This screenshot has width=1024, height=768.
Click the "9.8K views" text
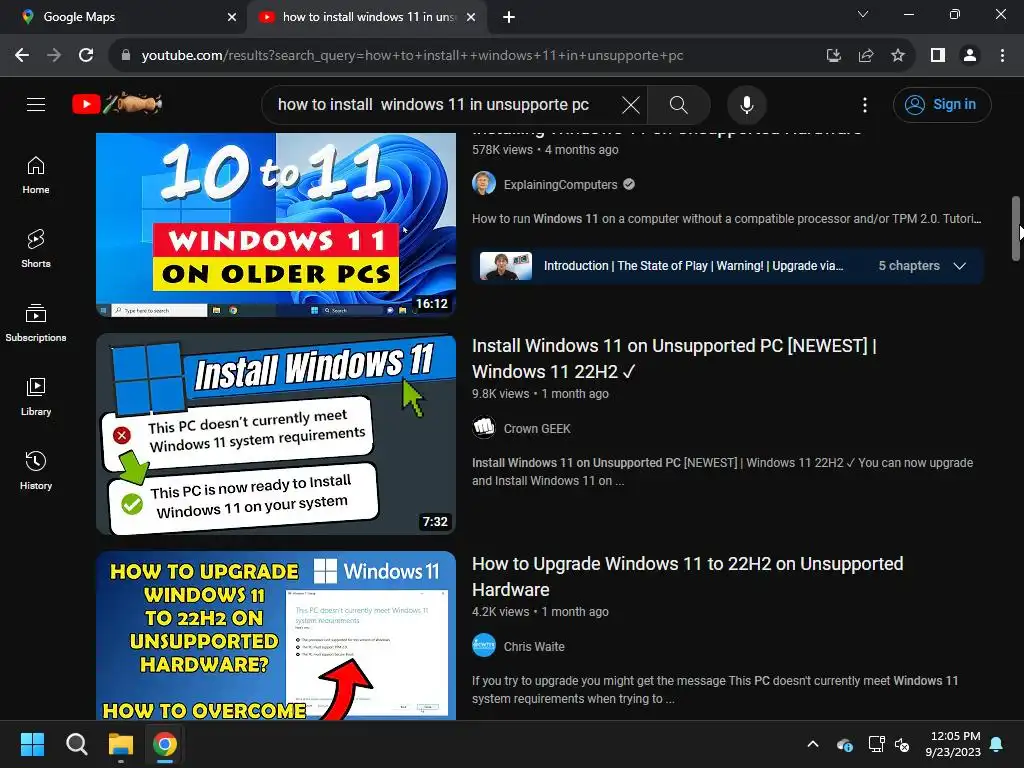500,394
